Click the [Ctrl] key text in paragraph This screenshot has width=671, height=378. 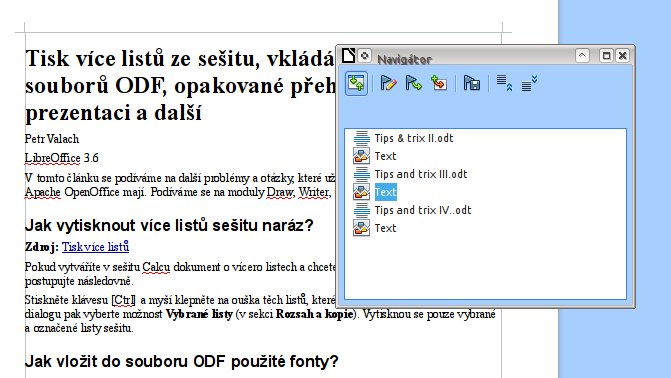(x=124, y=300)
